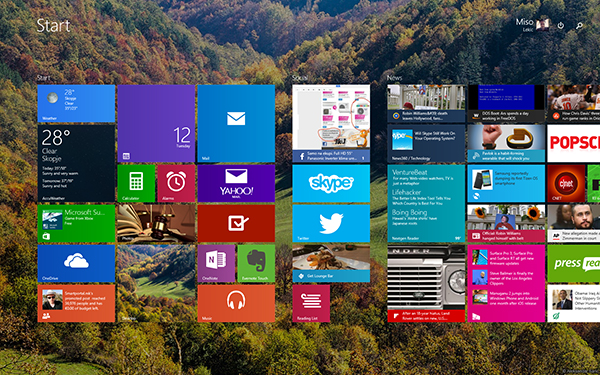Viewport: 600px width, 375px height.
Task: Open the Samsung Tizen smartphone news tile
Action: (506, 183)
